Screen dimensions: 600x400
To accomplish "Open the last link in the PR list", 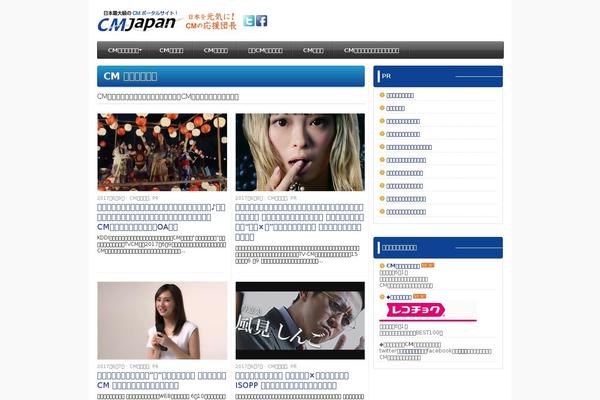I will [406, 212].
